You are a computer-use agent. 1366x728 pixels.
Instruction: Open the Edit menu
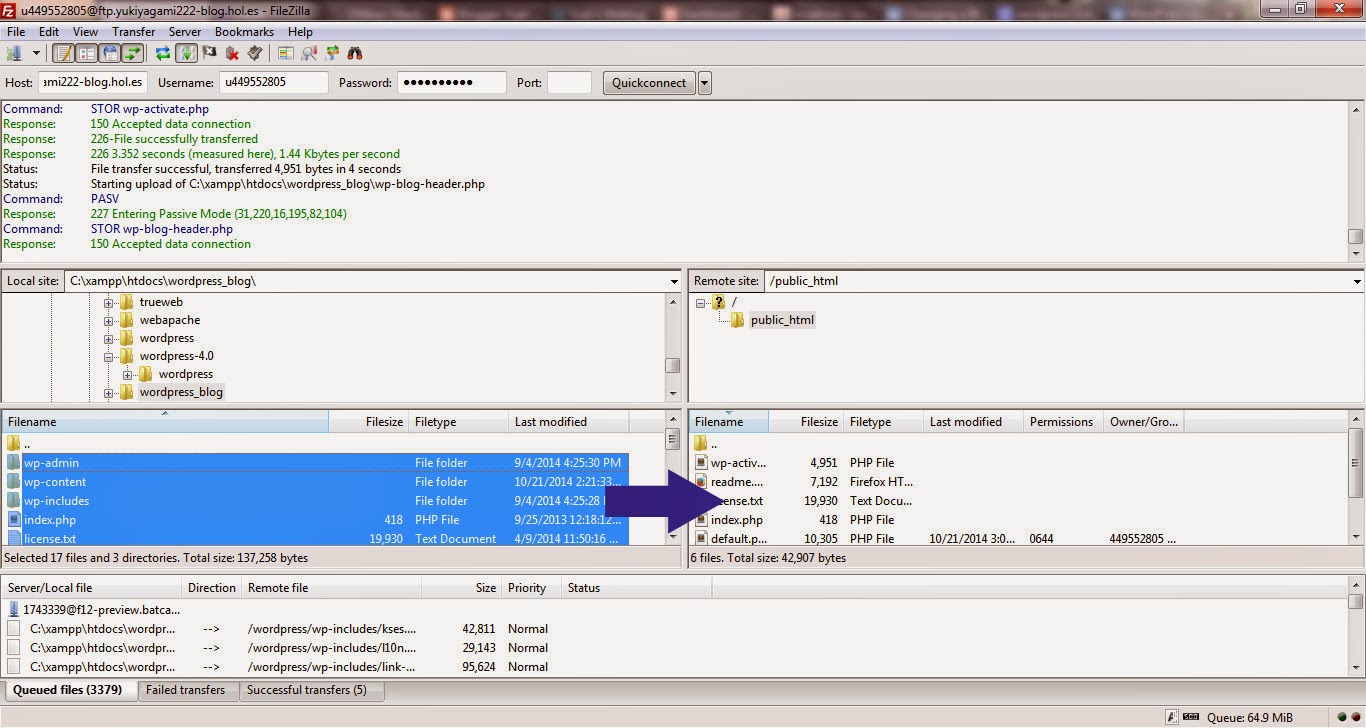click(49, 32)
